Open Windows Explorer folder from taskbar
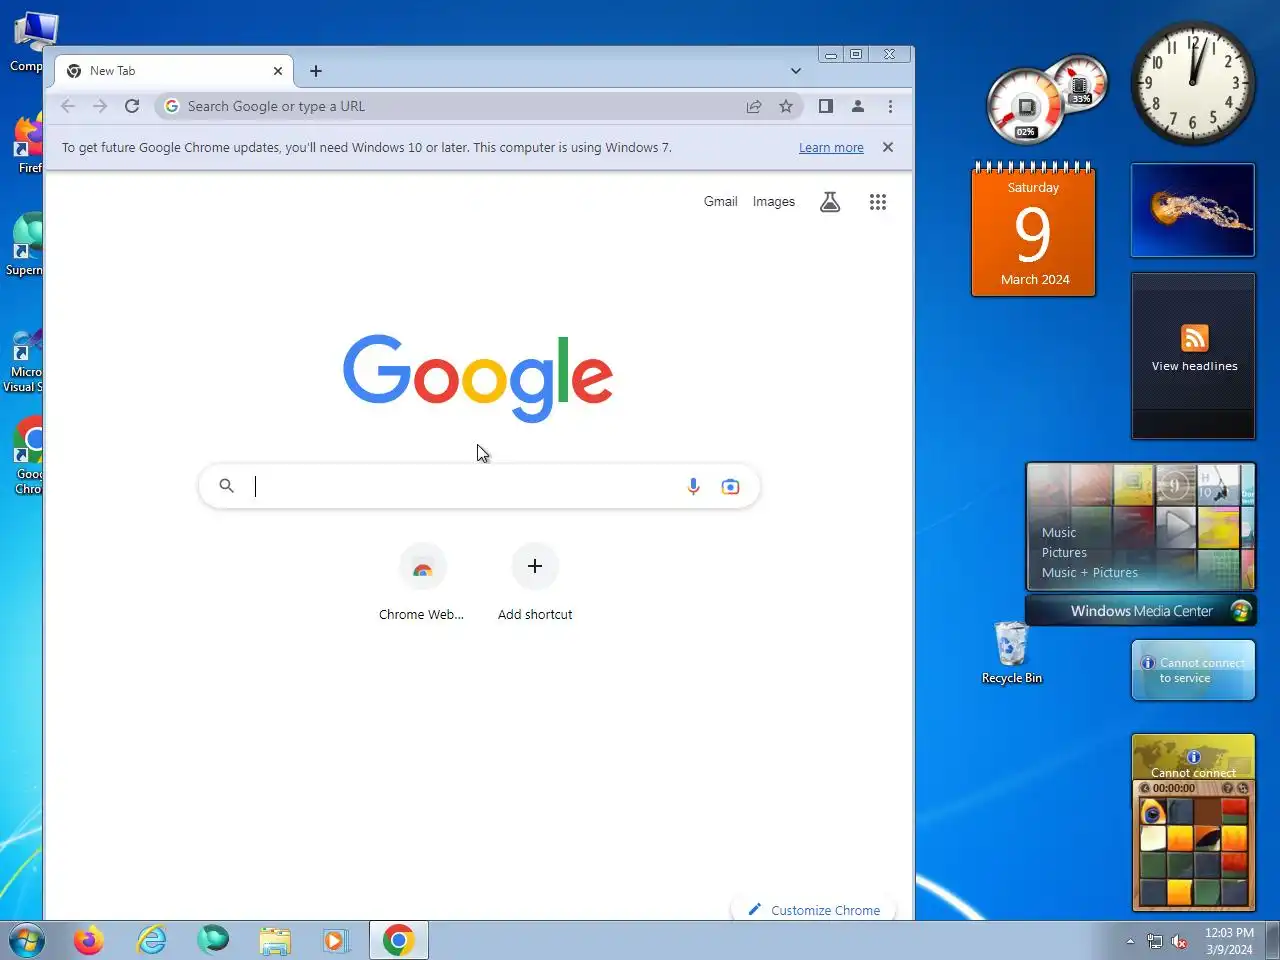Screen dimensions: 1280x960 coord(275,940)
